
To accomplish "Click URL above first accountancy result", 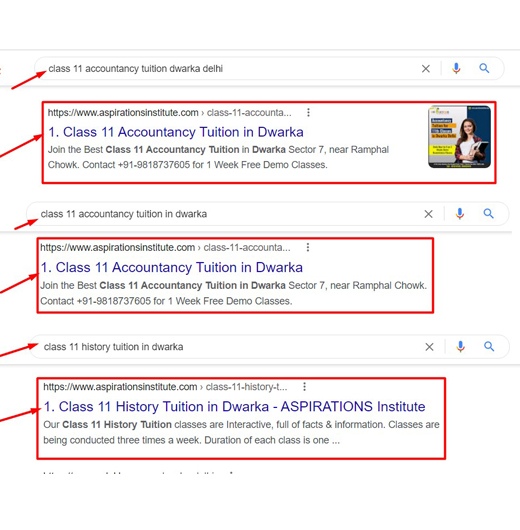I will click(169, 113).
